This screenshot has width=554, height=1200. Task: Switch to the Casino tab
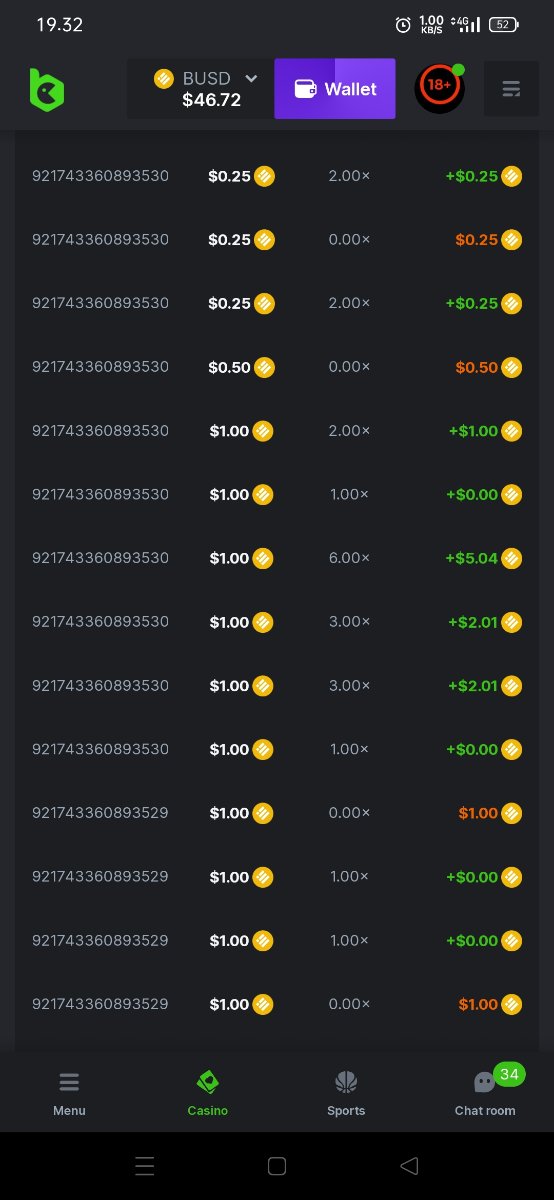click(208, 1092)
